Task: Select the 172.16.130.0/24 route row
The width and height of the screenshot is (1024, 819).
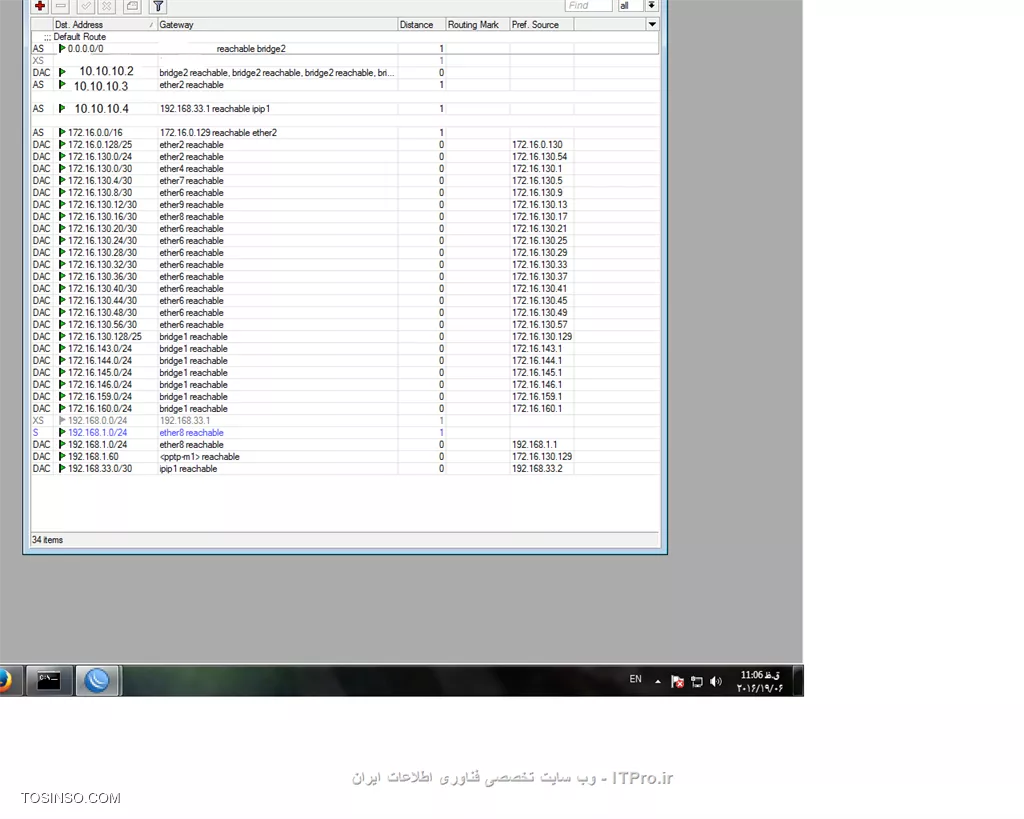Action: pos(345,157)
